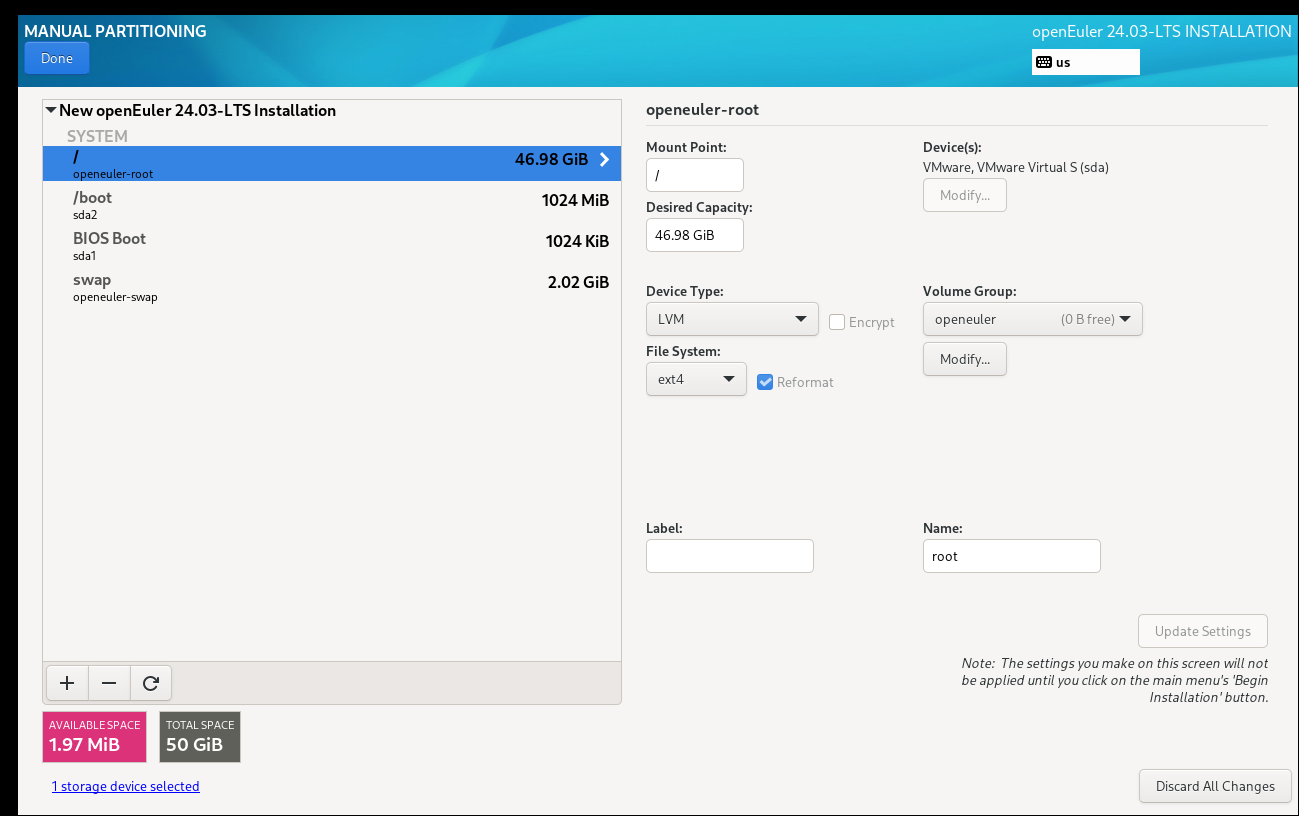
Task: Click Modify button under Volume Group
Action: point(965,359)
